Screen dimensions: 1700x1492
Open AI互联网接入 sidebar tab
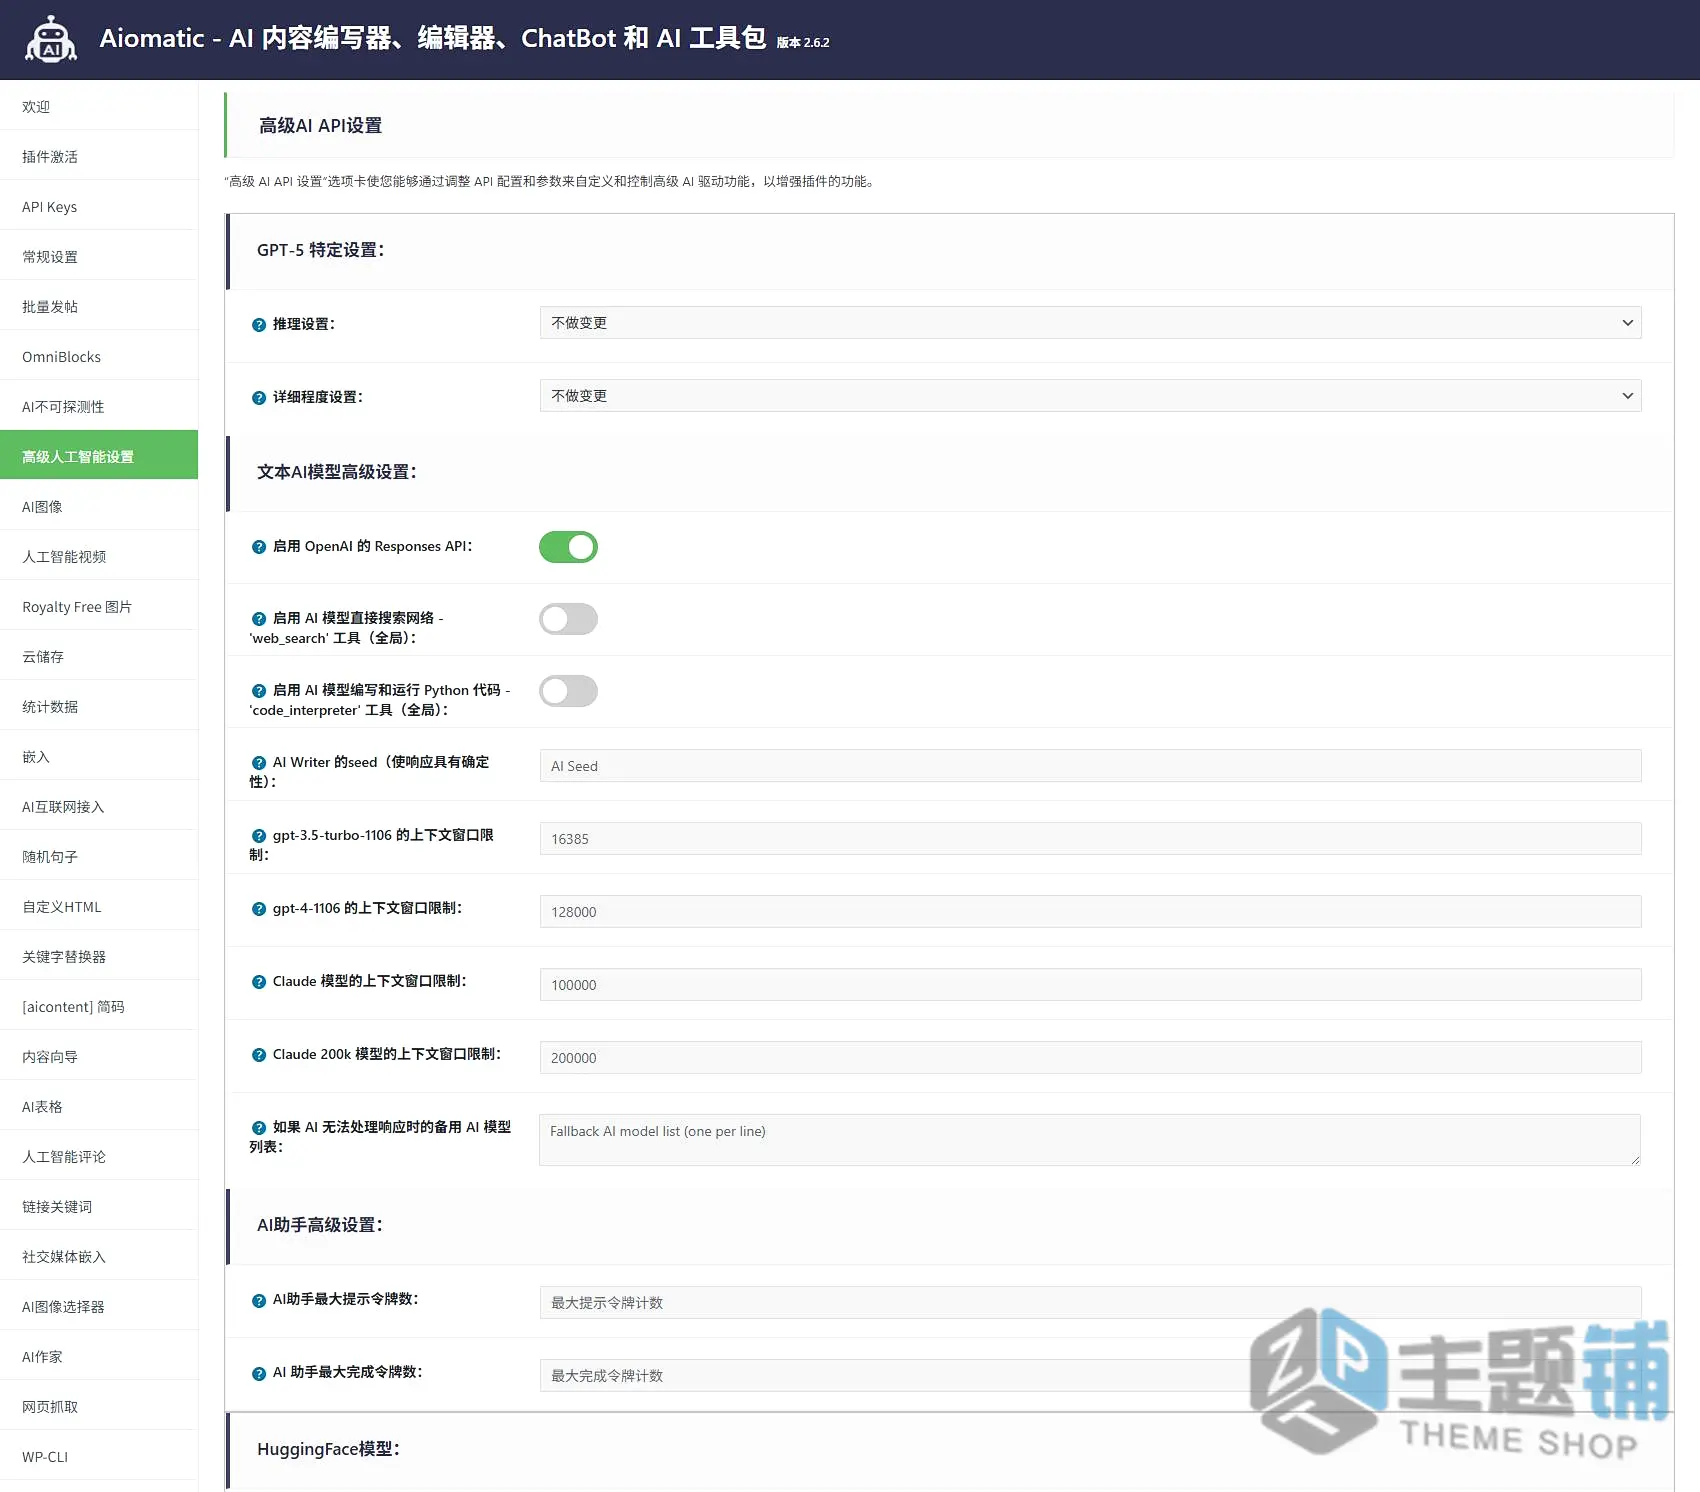(99, 806)
